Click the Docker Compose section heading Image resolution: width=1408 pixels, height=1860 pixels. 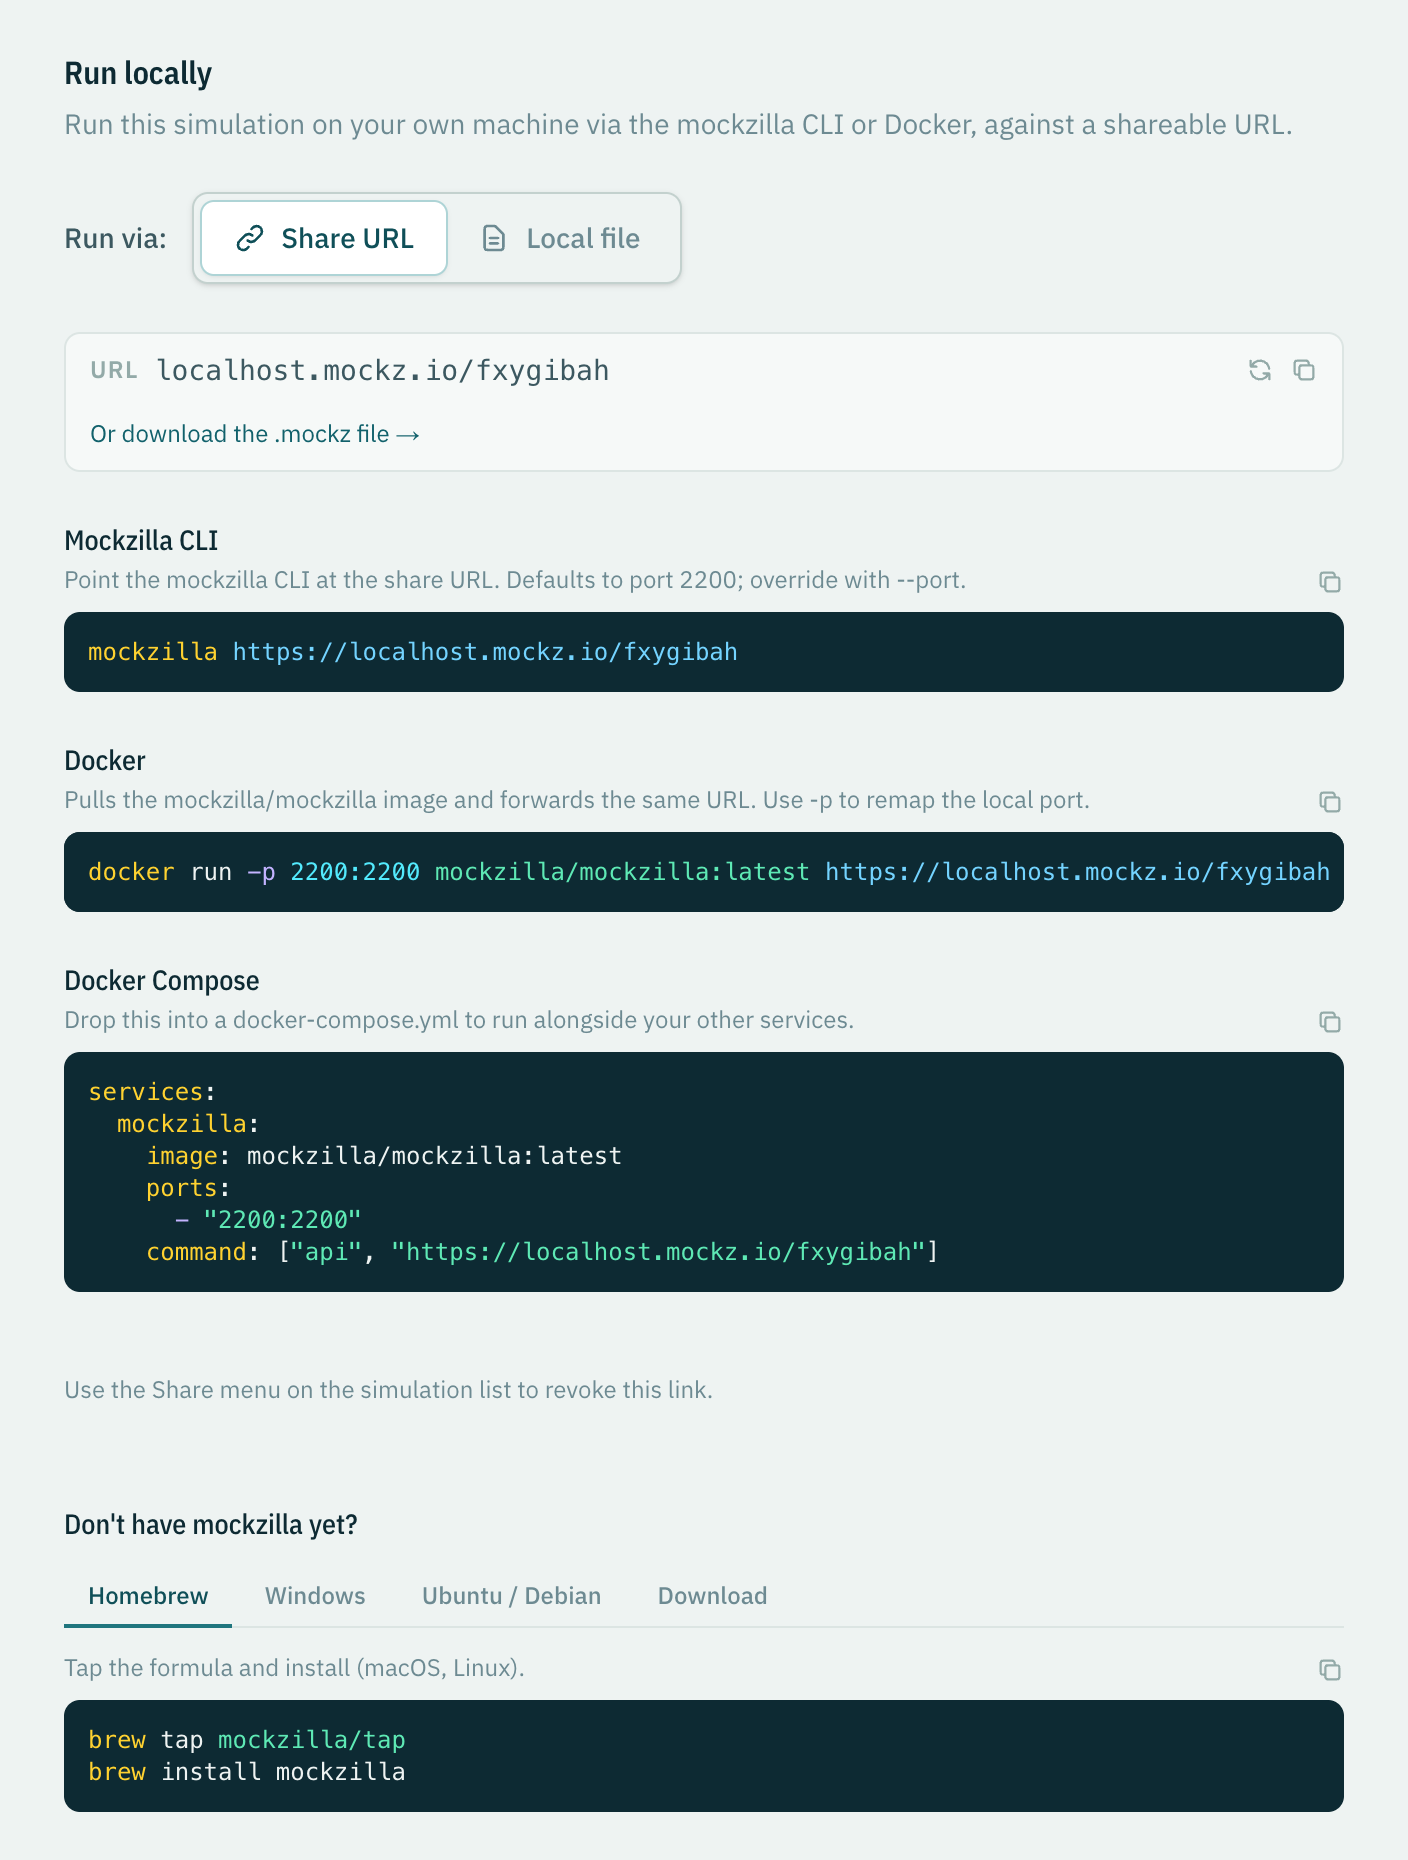(162, 981)
